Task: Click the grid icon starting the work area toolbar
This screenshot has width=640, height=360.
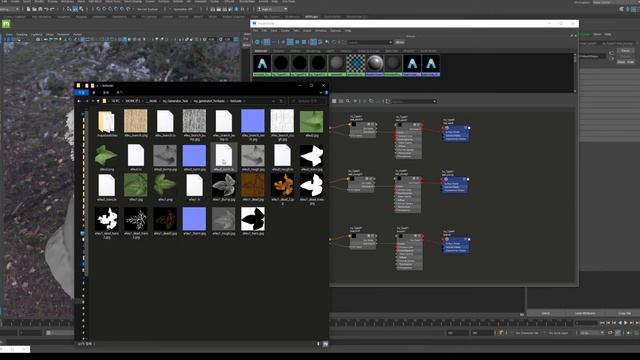Action: (334, 101)
